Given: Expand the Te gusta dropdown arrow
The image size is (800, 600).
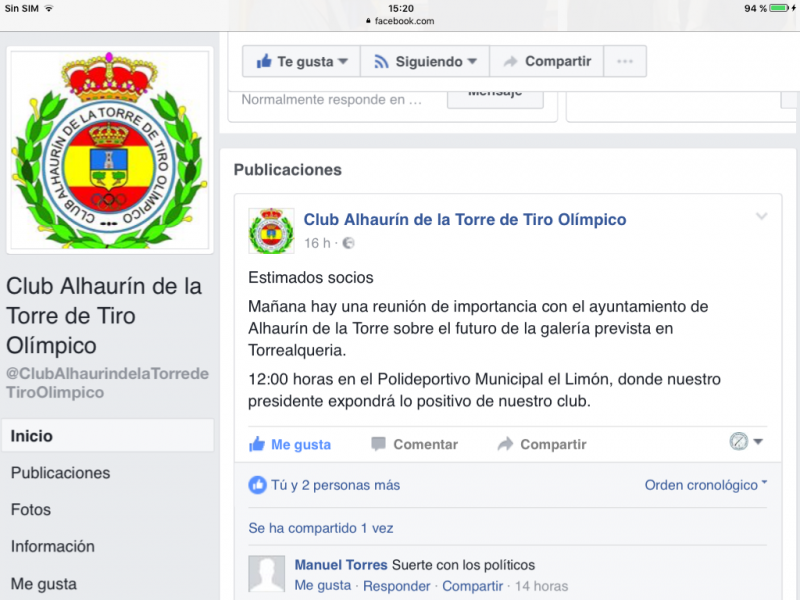Looking at the screenshot, I should pos(343,61).
